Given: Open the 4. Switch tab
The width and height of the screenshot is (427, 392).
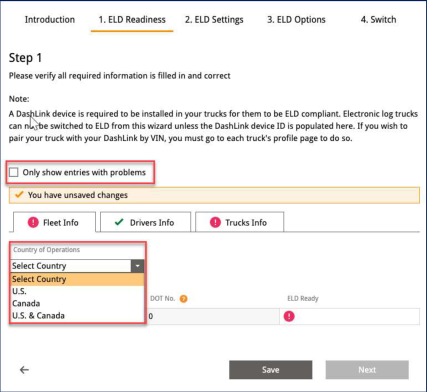Looking at the screenshot, I should pos(378,20).
